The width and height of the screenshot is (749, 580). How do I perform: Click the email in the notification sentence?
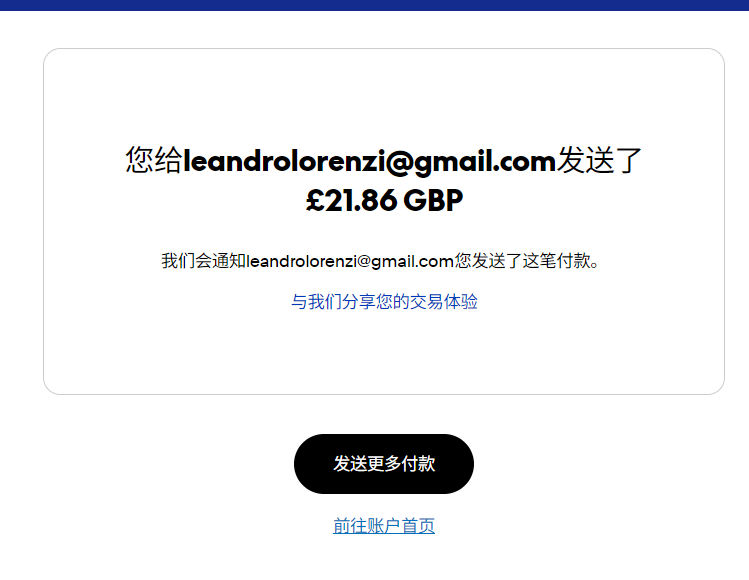350,261
